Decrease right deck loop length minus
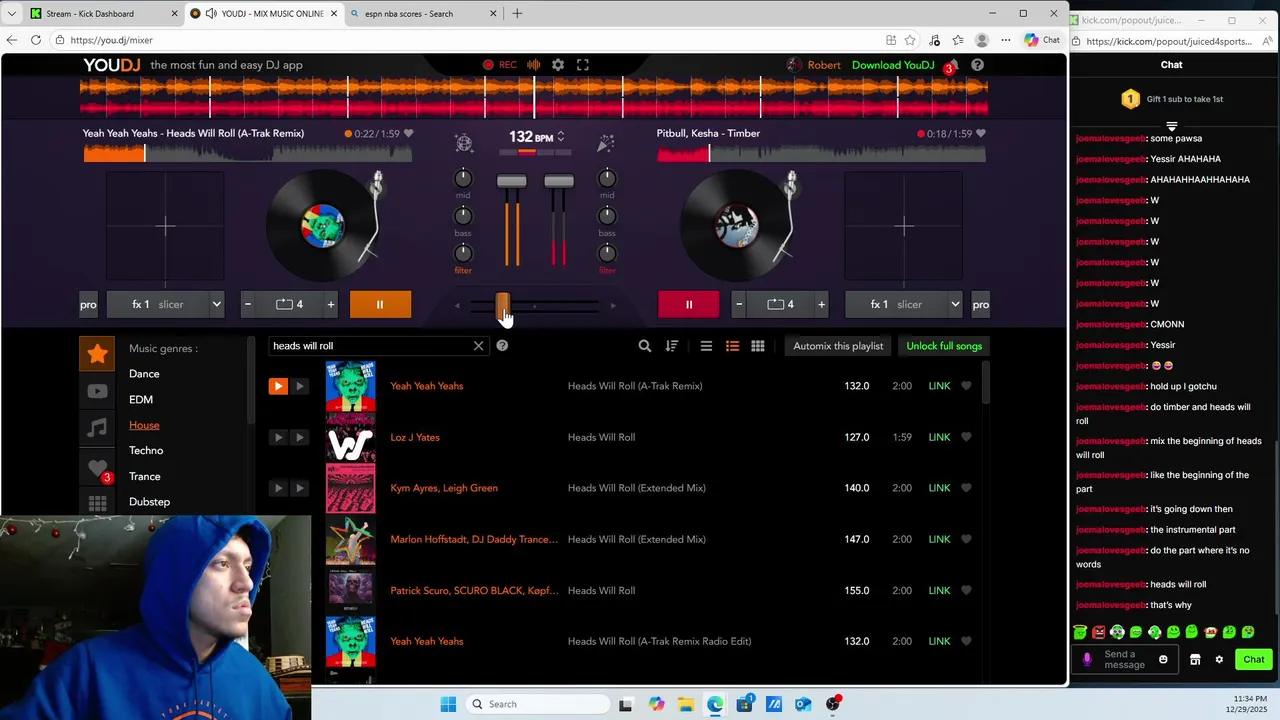1280x720 pixels. tap(739, 304)
